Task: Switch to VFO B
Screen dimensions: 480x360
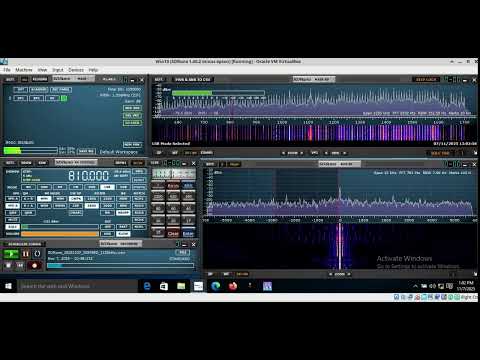Action: [x=12, y=206]
